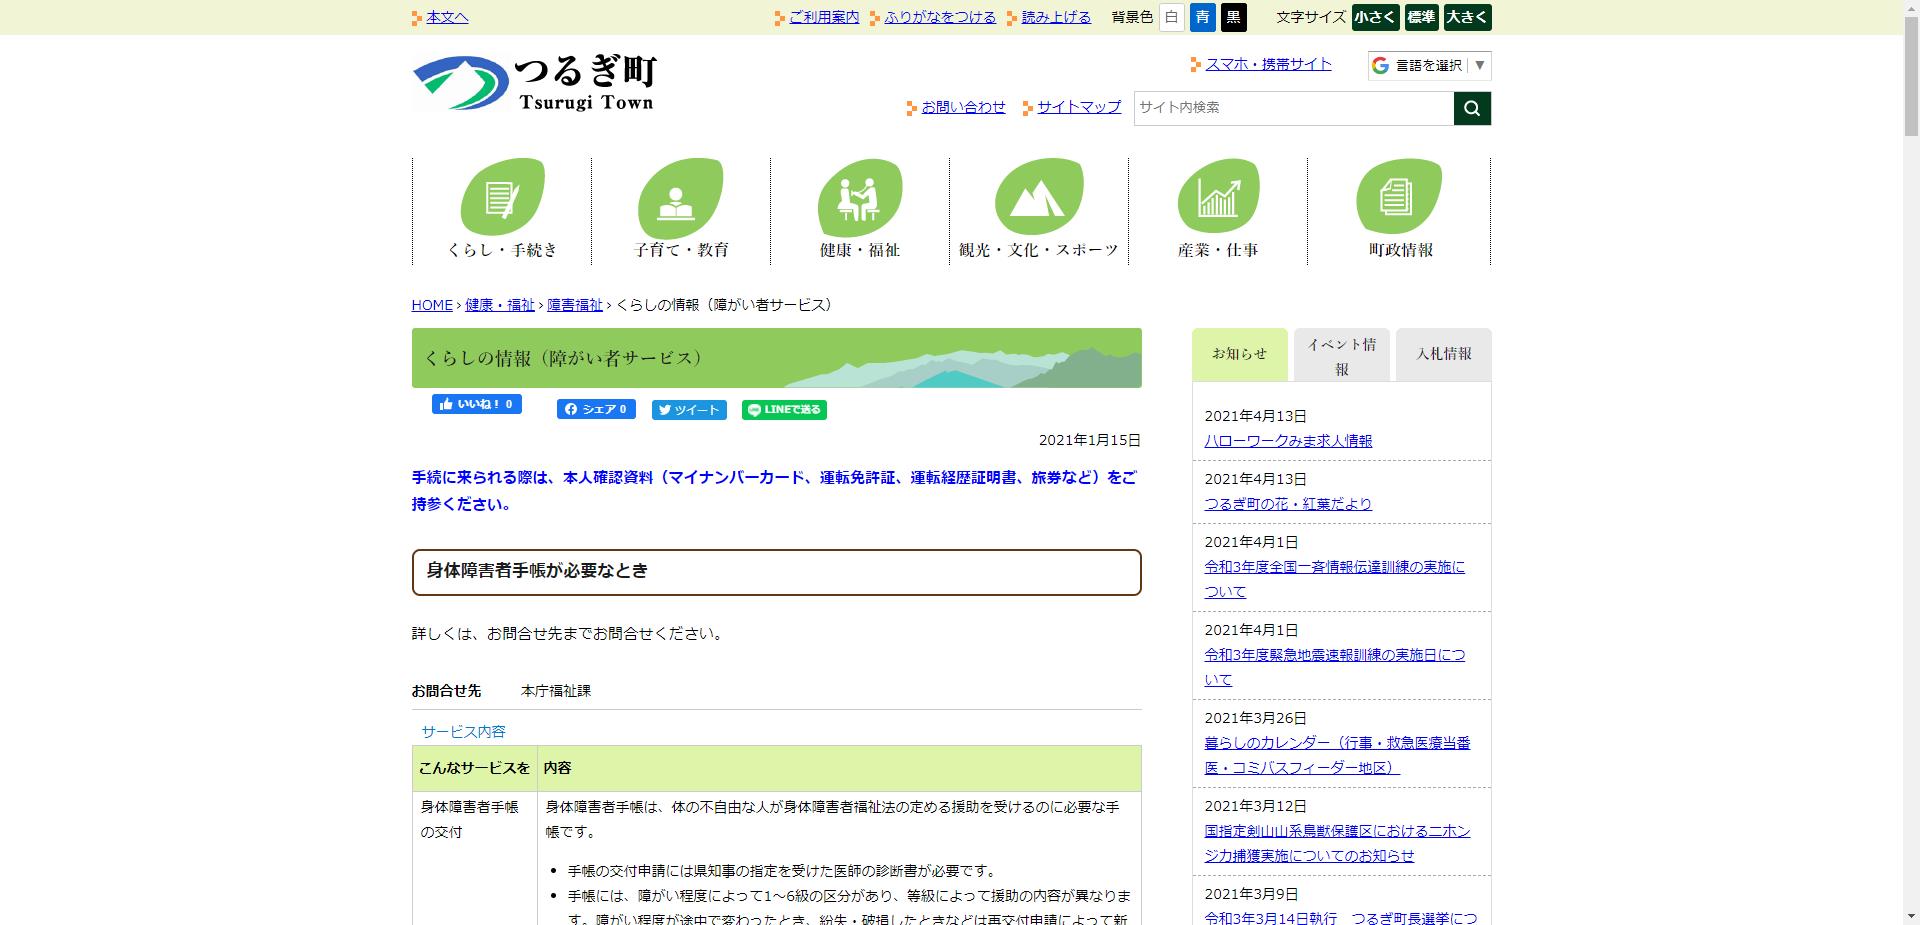Open the ハローワークみま求人情報 news link
Screen dimensions: 1920x925
click(1288, 441)
